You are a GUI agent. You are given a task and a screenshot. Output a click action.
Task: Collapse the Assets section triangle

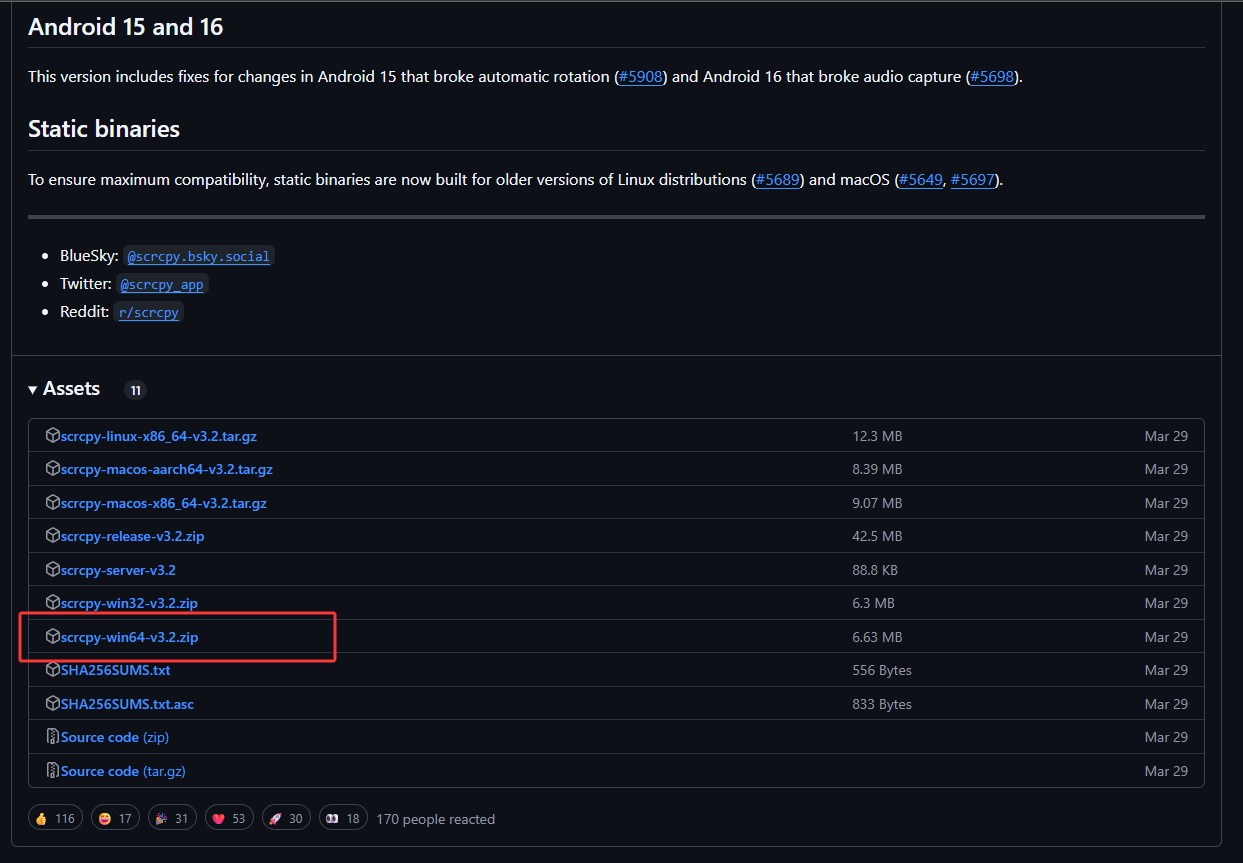[33, 390]
